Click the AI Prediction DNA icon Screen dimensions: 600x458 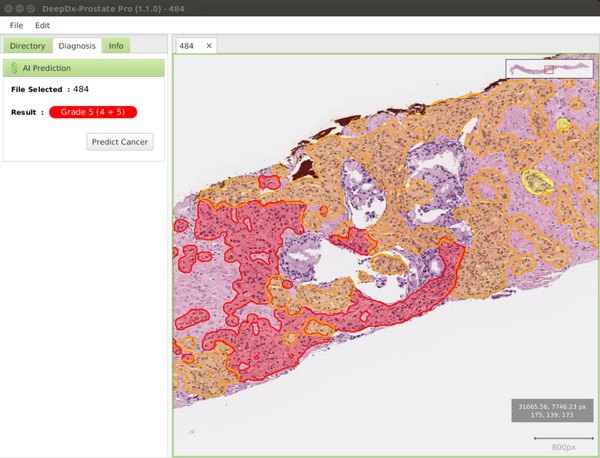point(14,68)
